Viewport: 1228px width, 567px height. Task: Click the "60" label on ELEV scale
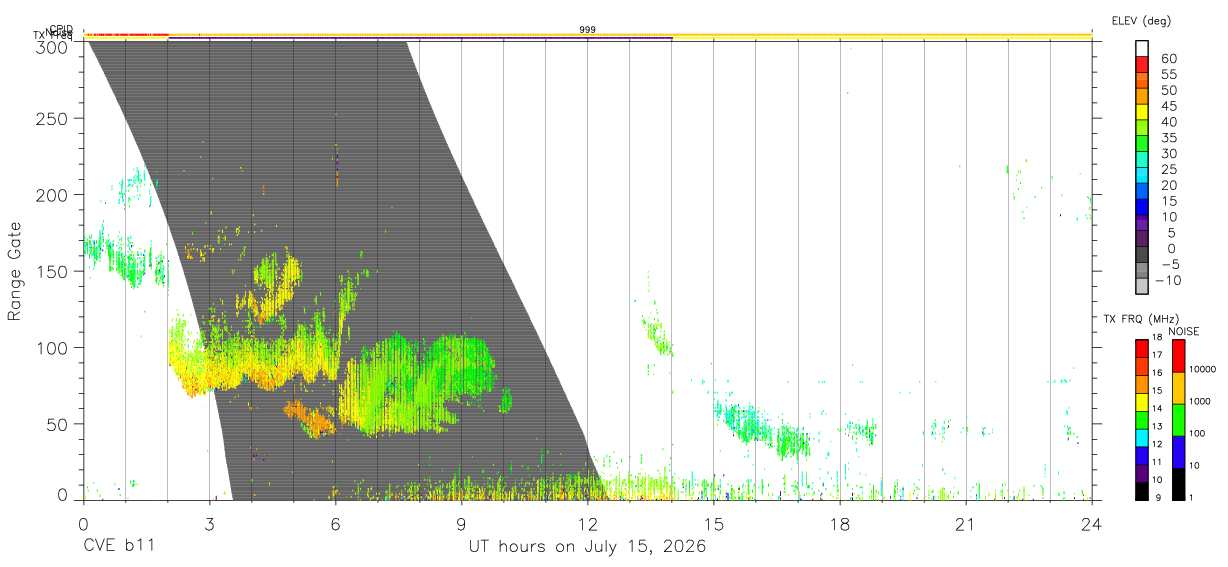point(1168,59)
